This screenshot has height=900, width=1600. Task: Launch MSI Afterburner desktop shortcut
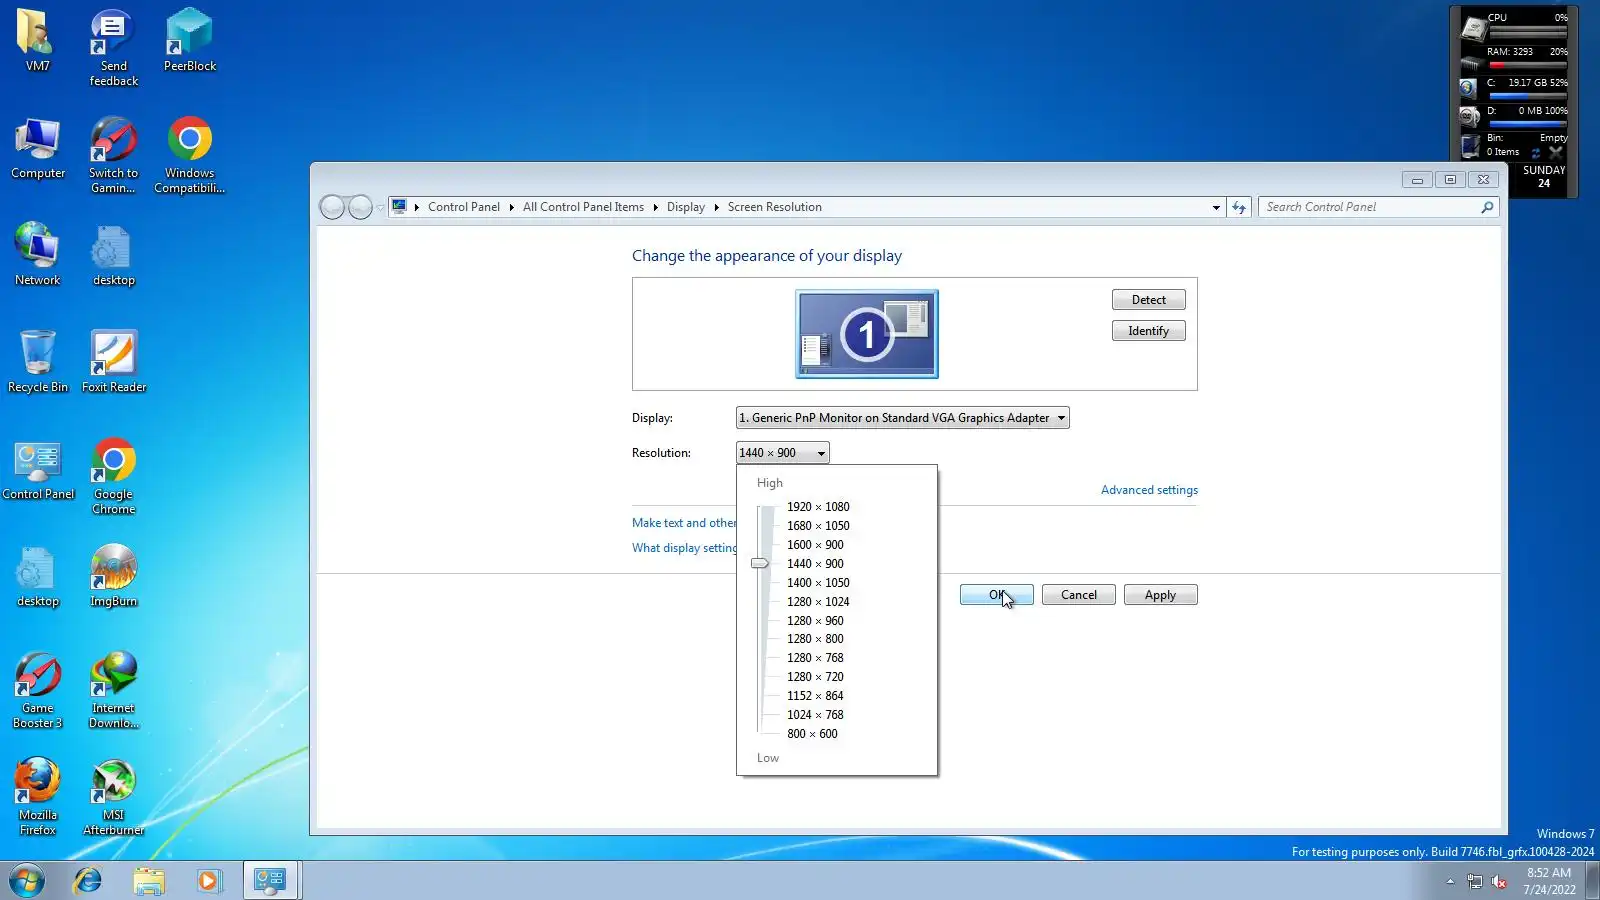(113, 797)
